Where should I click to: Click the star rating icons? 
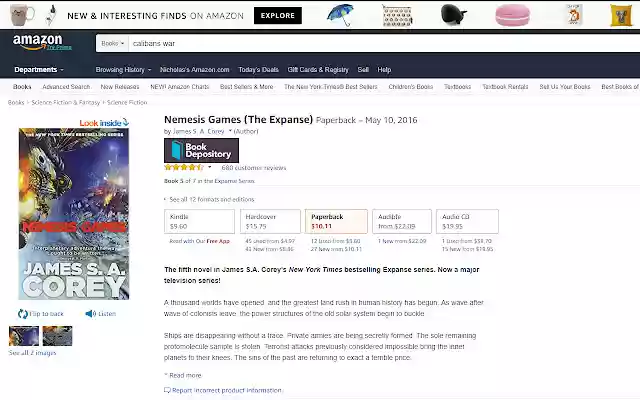[184, 167]
